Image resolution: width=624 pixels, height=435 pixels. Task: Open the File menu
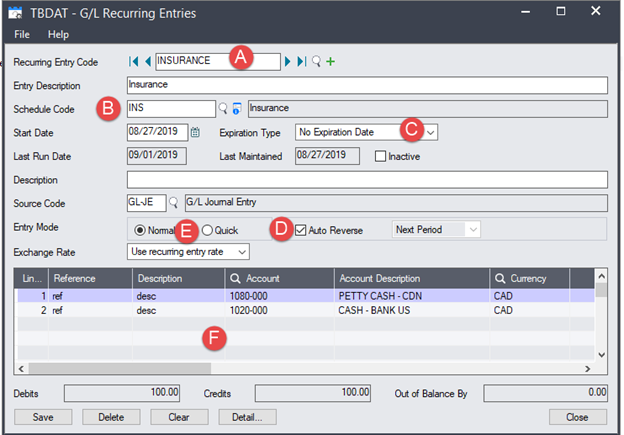pos(21,35)
